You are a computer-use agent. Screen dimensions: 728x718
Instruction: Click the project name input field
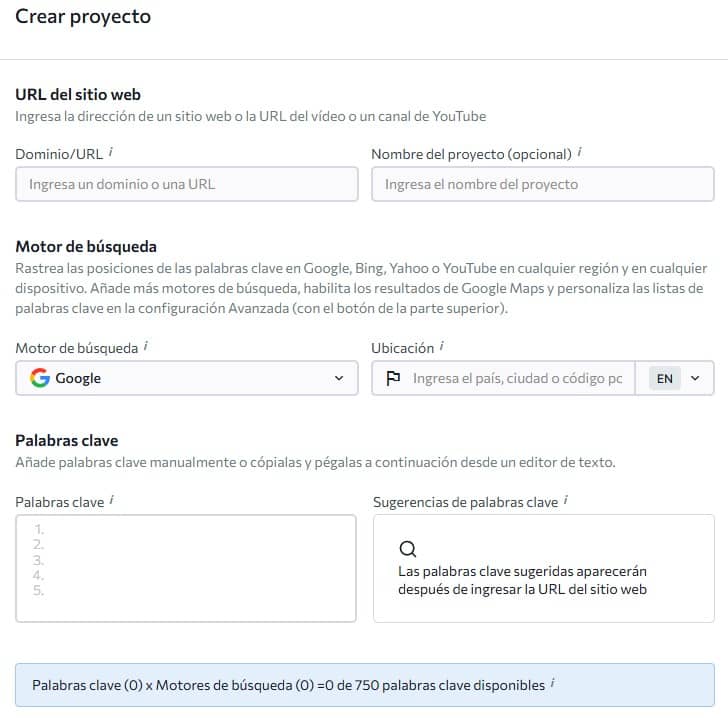tap(542, 184)
